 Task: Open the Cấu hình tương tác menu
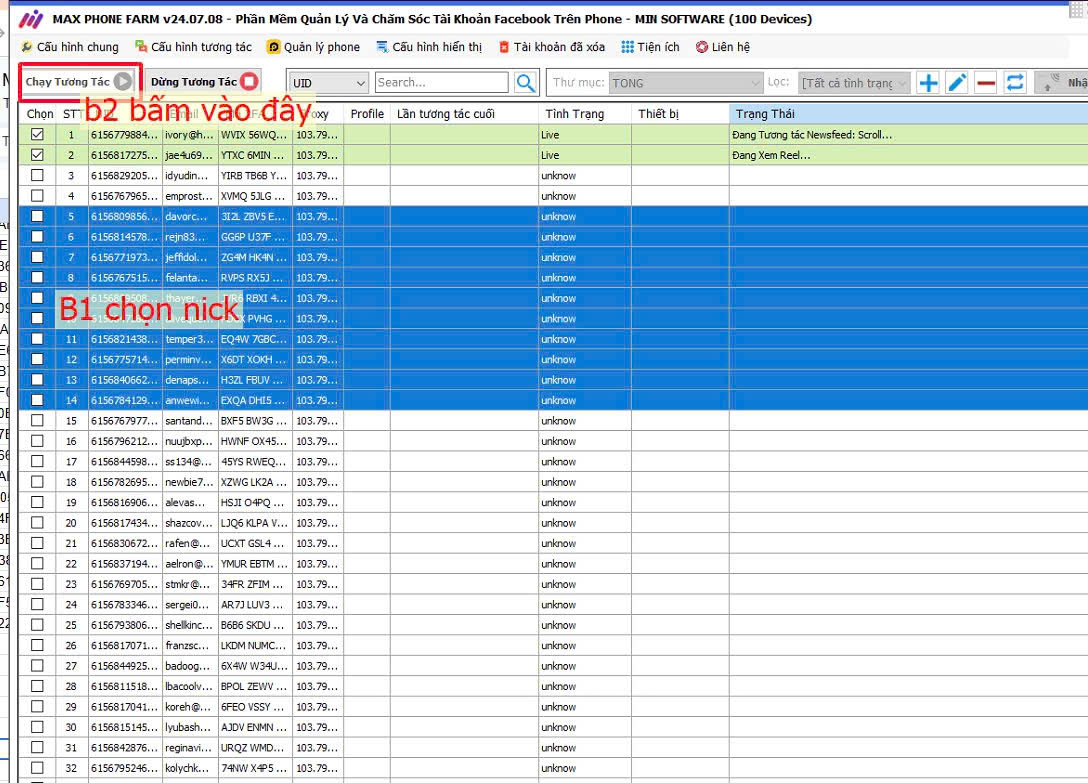point(193,47)
